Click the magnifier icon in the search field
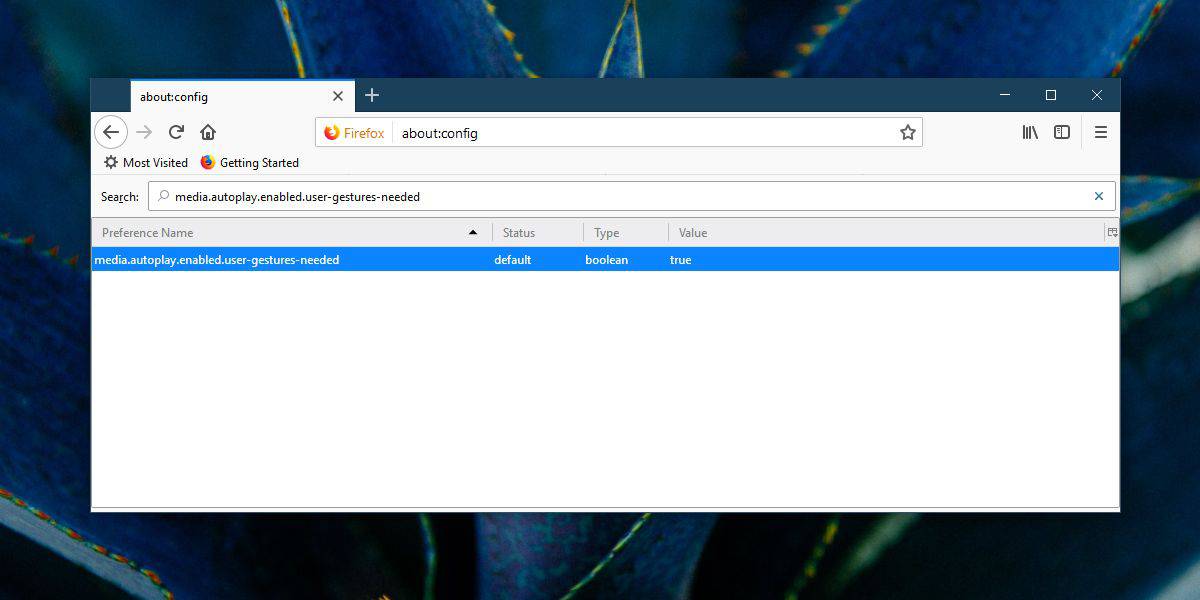Viewport: 1200px width, 600px height. pos(162,196)
